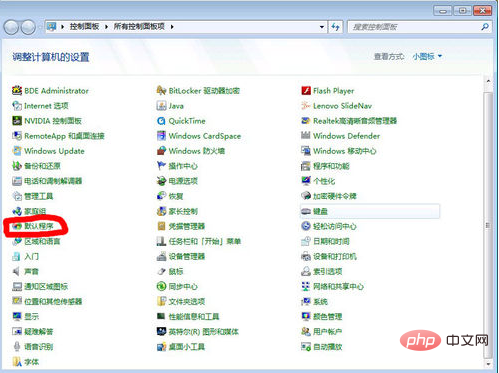Open 设备和打印机 link
The image size is (499, 373).
tap(335, 256)
